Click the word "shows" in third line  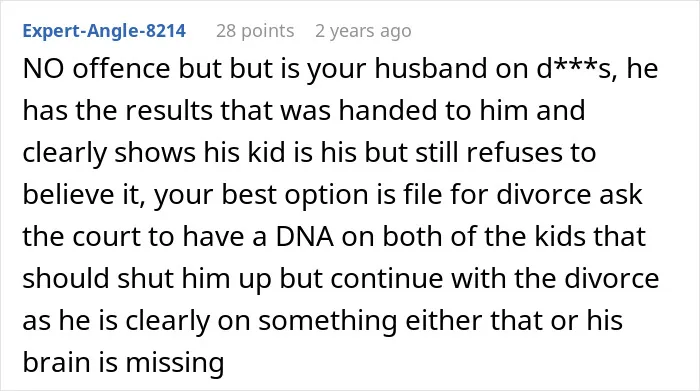(x=155, y=152)
